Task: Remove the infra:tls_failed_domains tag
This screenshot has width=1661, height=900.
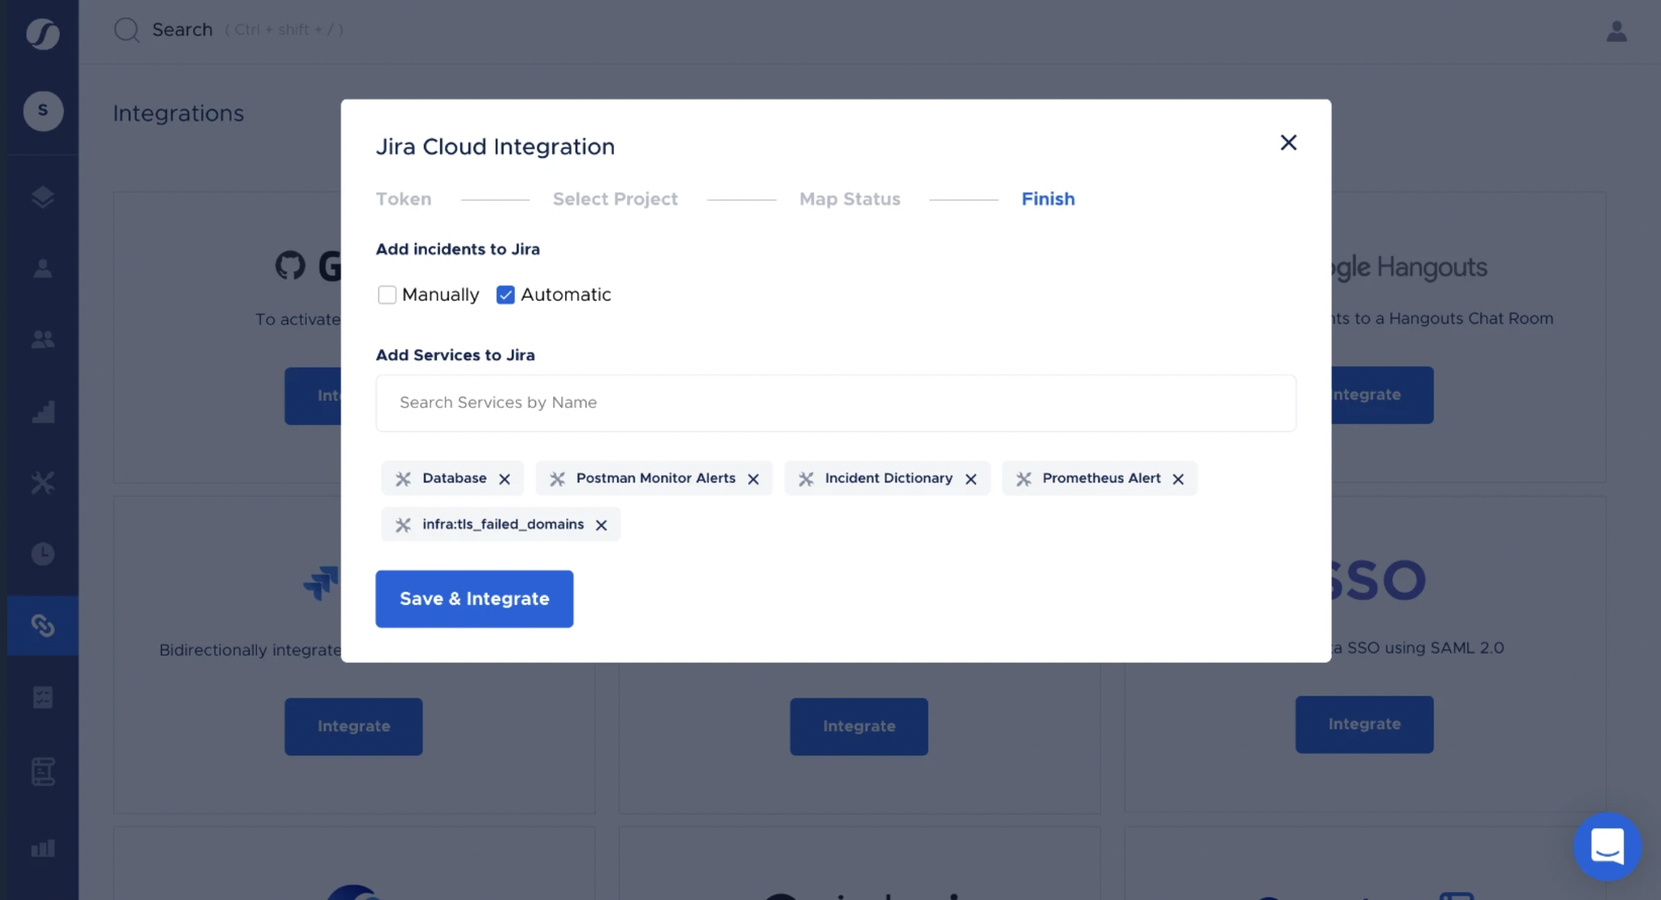Action: coord(602,525)
